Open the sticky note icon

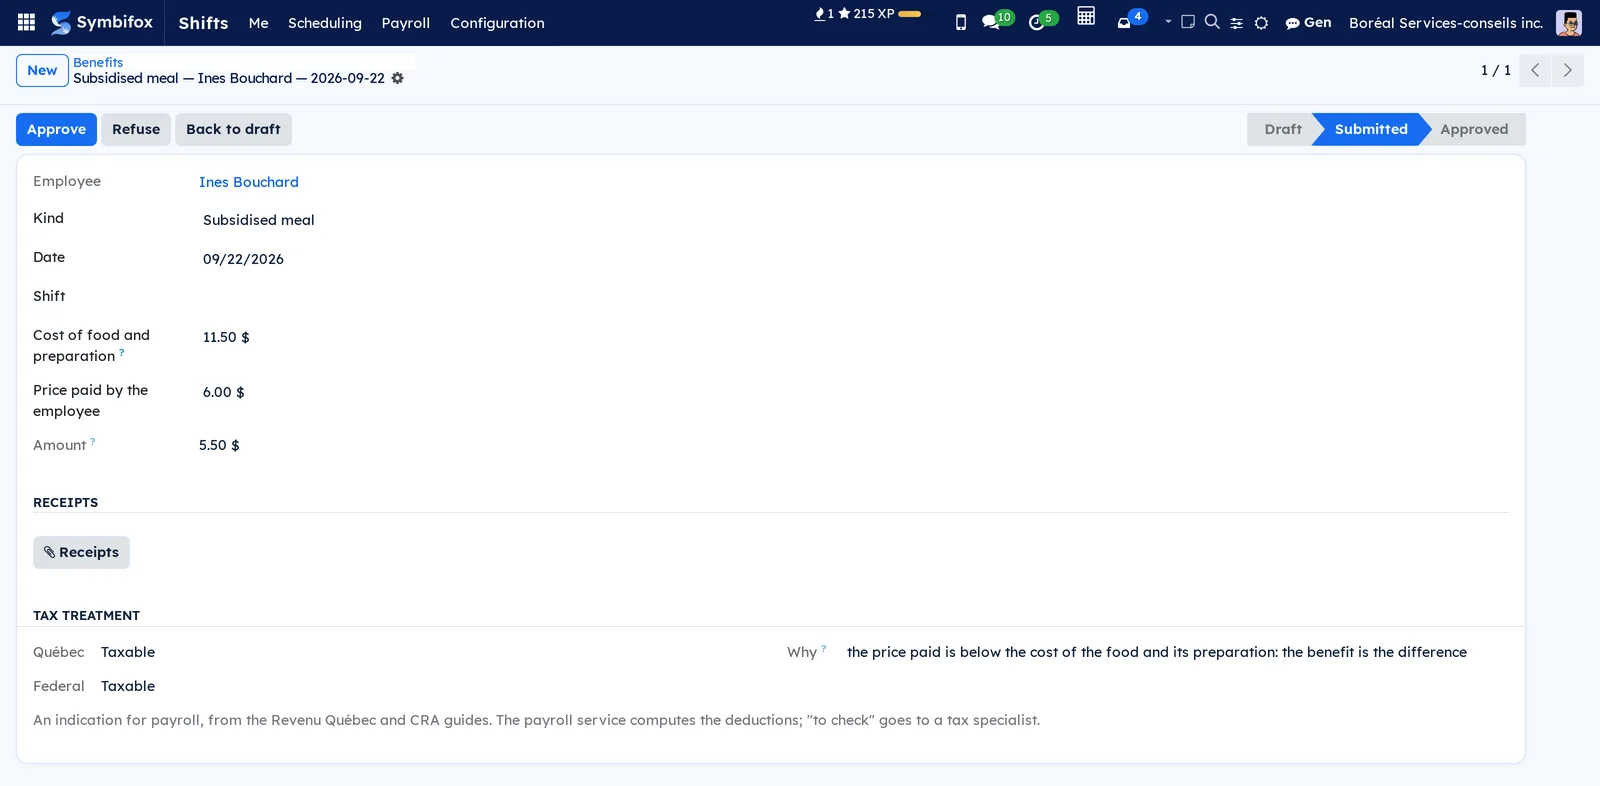click(1188, 21)
